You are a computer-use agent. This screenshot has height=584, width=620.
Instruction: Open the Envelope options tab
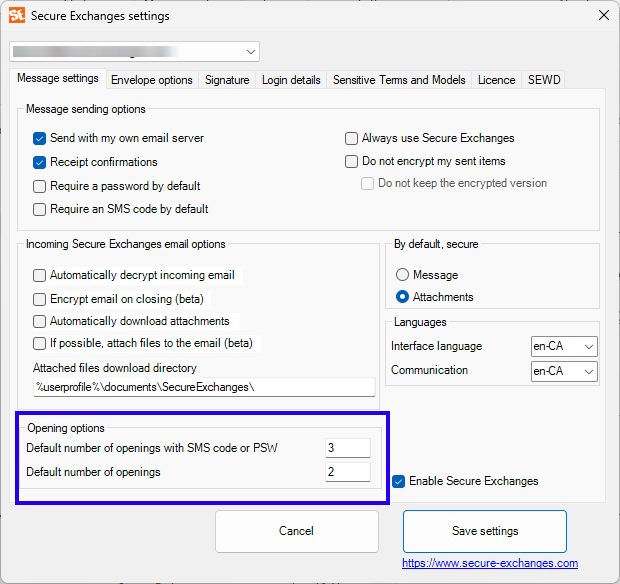point(152,80)
